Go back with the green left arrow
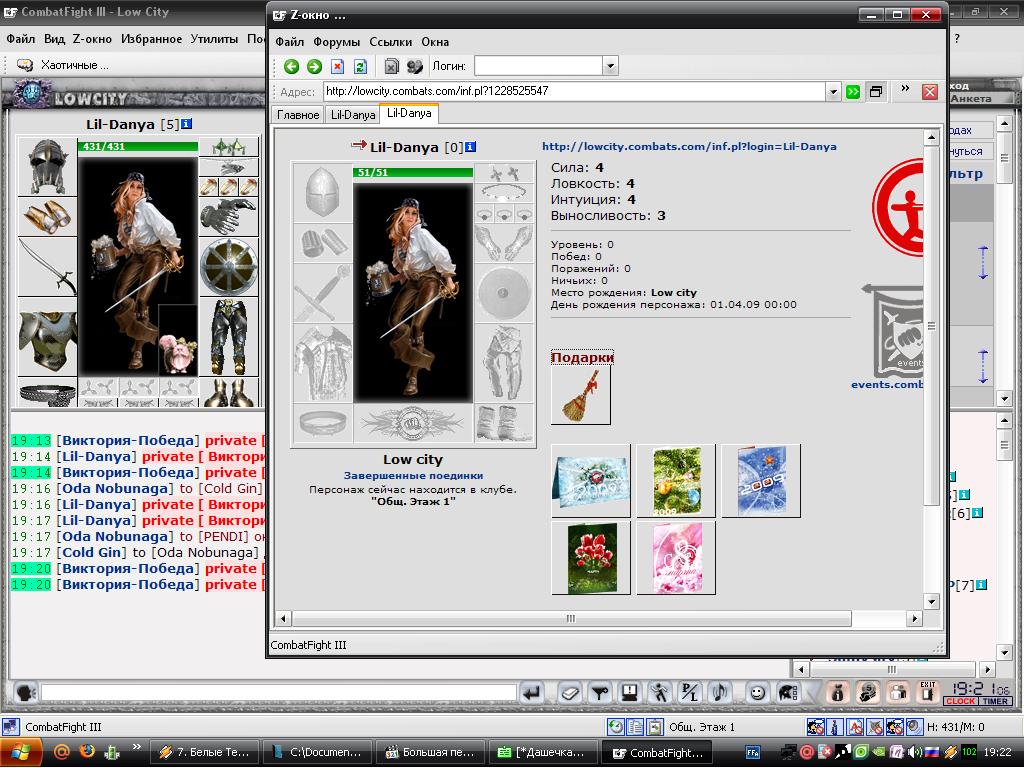Screen dimensions: 1024x768 (291, 66)
